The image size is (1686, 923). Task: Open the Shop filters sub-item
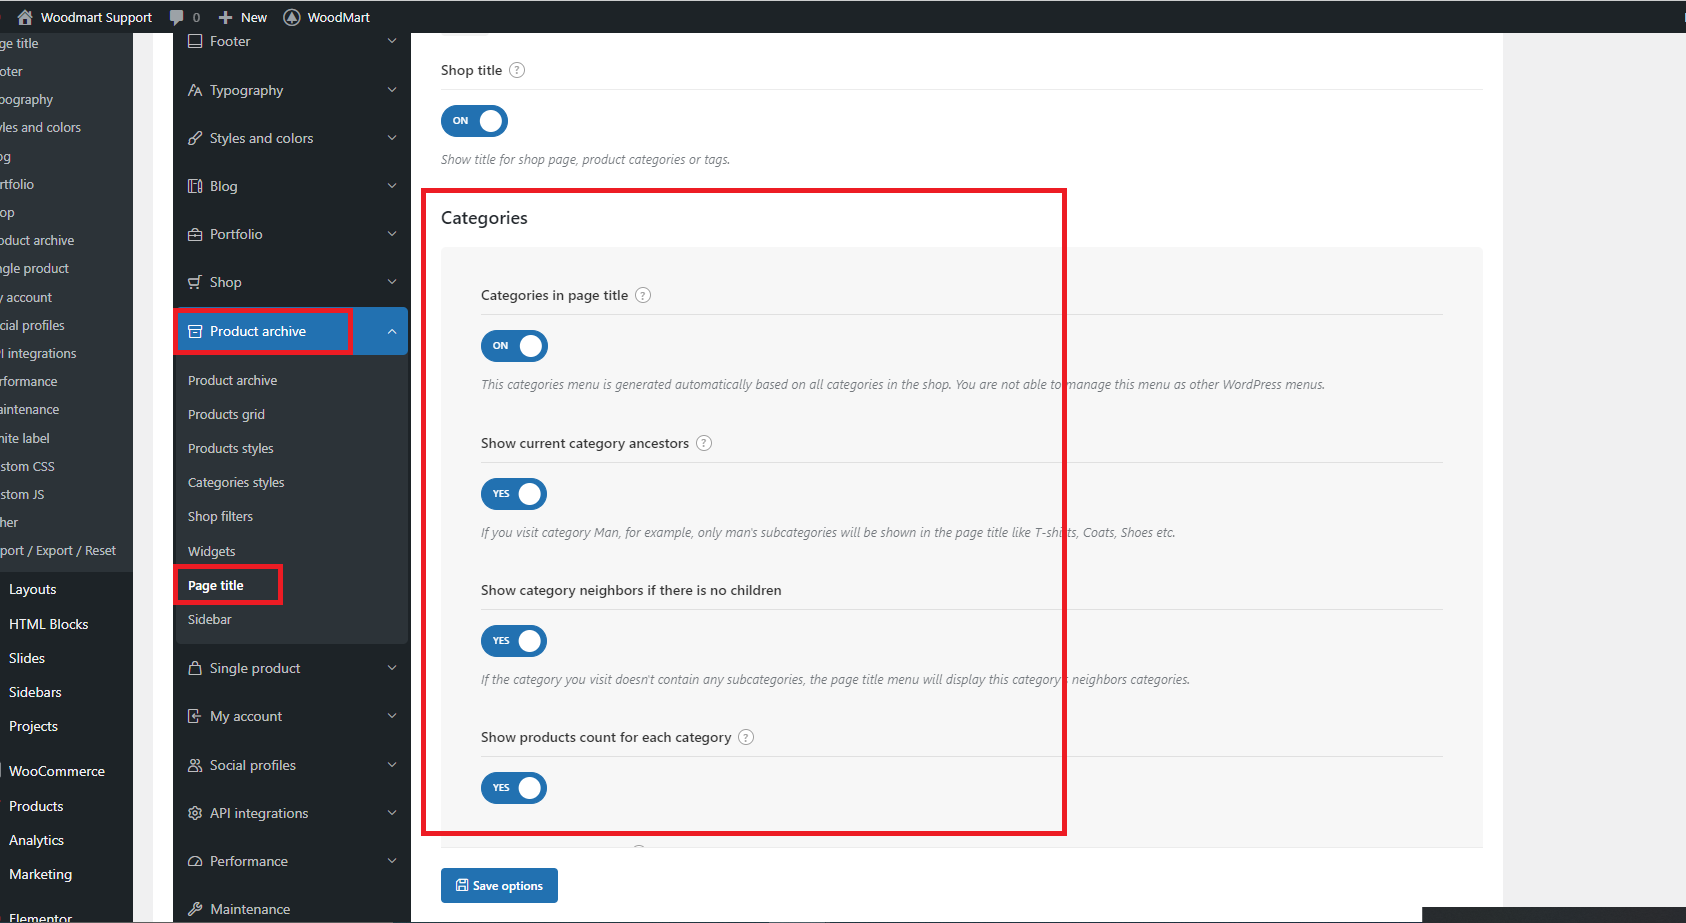tap(221, 516)
